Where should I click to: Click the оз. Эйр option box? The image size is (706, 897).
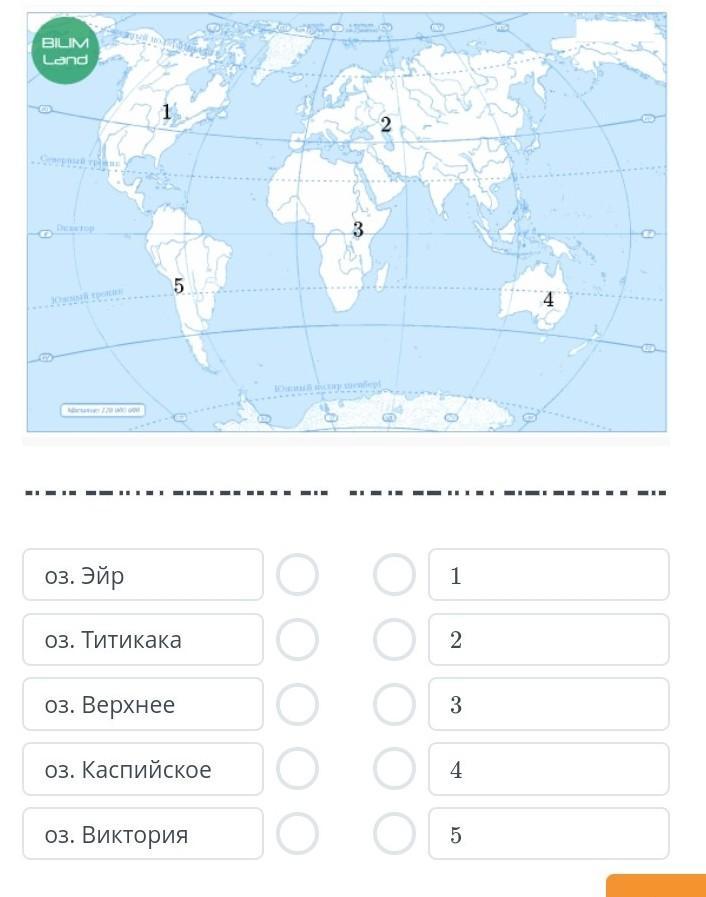tap(143, 574)
